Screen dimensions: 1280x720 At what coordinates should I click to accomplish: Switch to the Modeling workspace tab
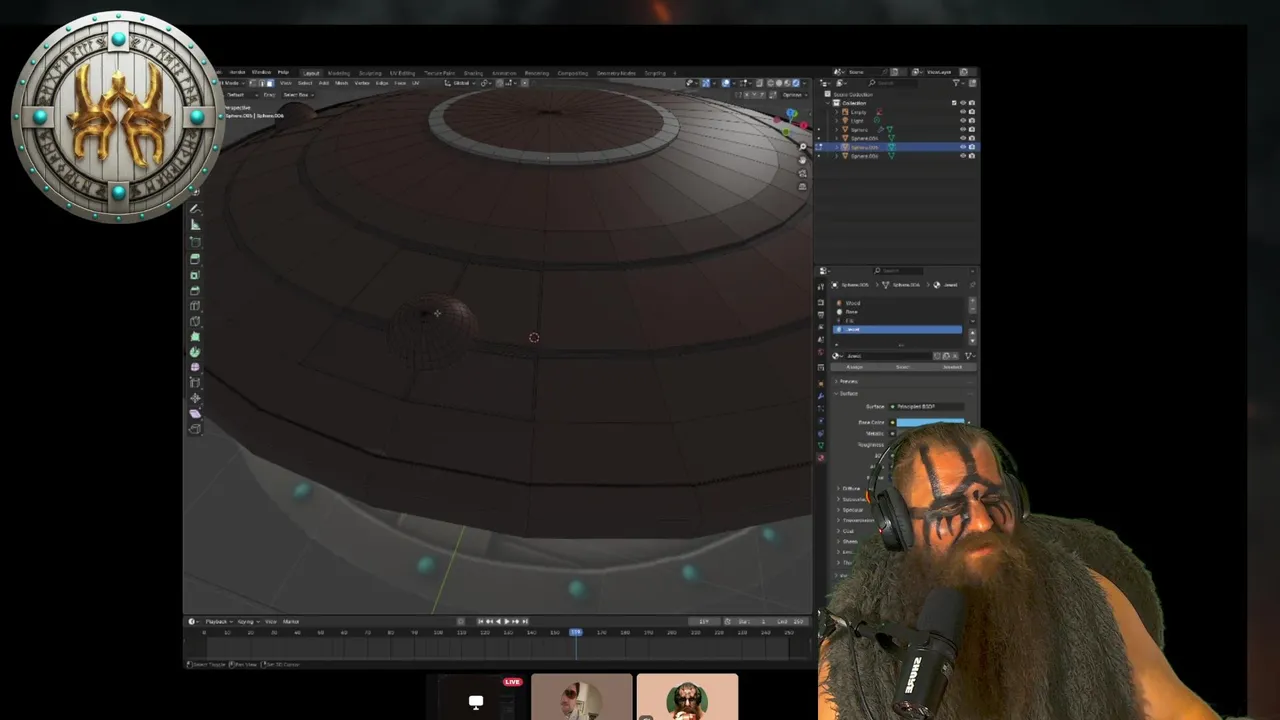pos(339,73)
